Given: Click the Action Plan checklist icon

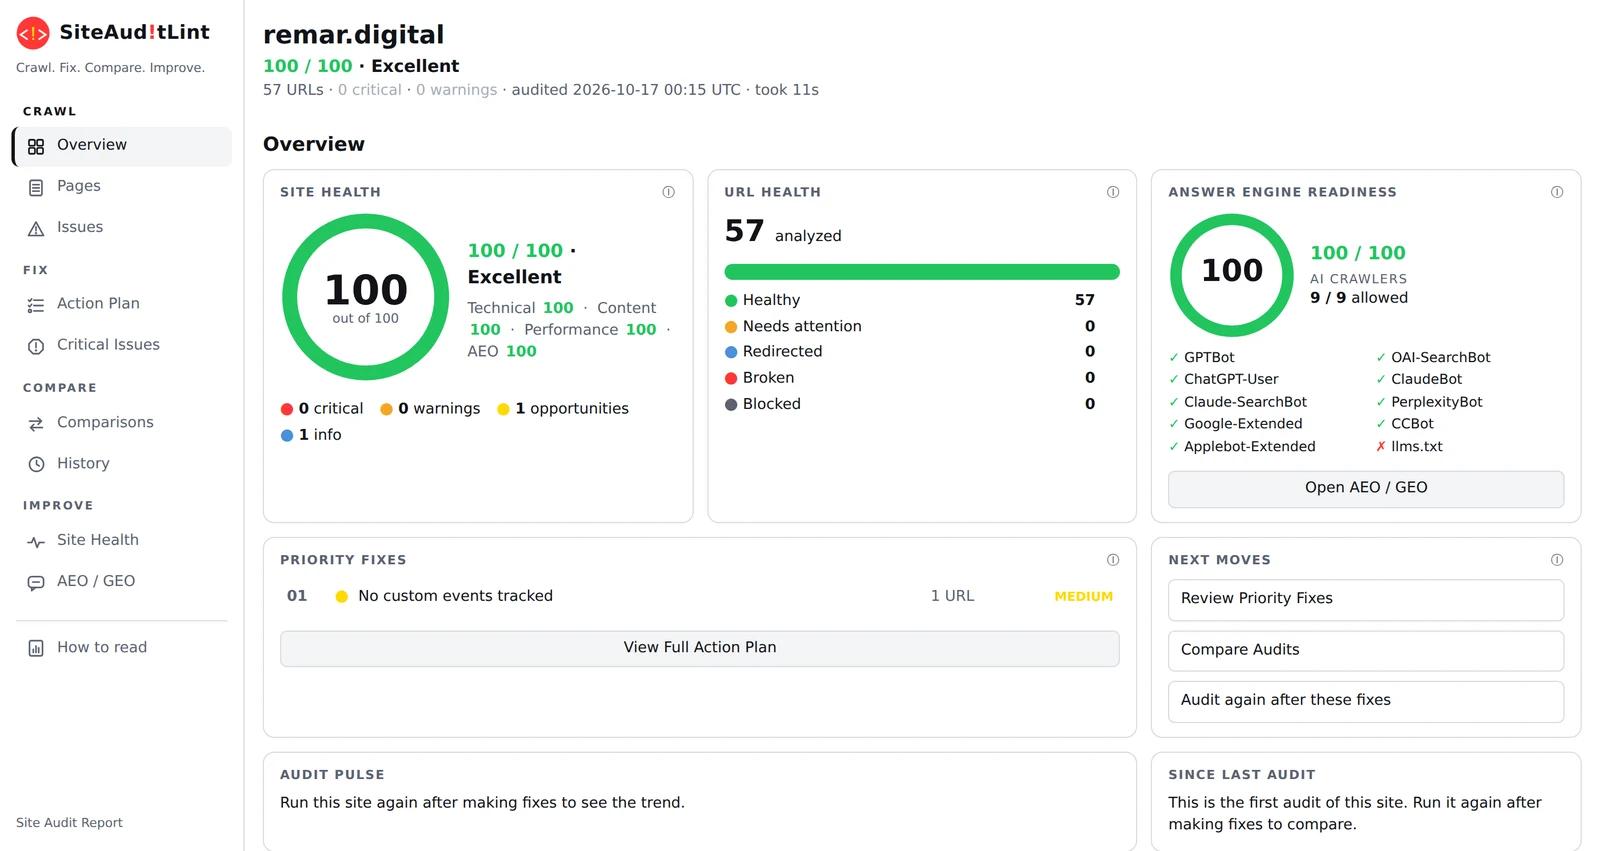Looking at the screenshot, I should pos(36,305).
